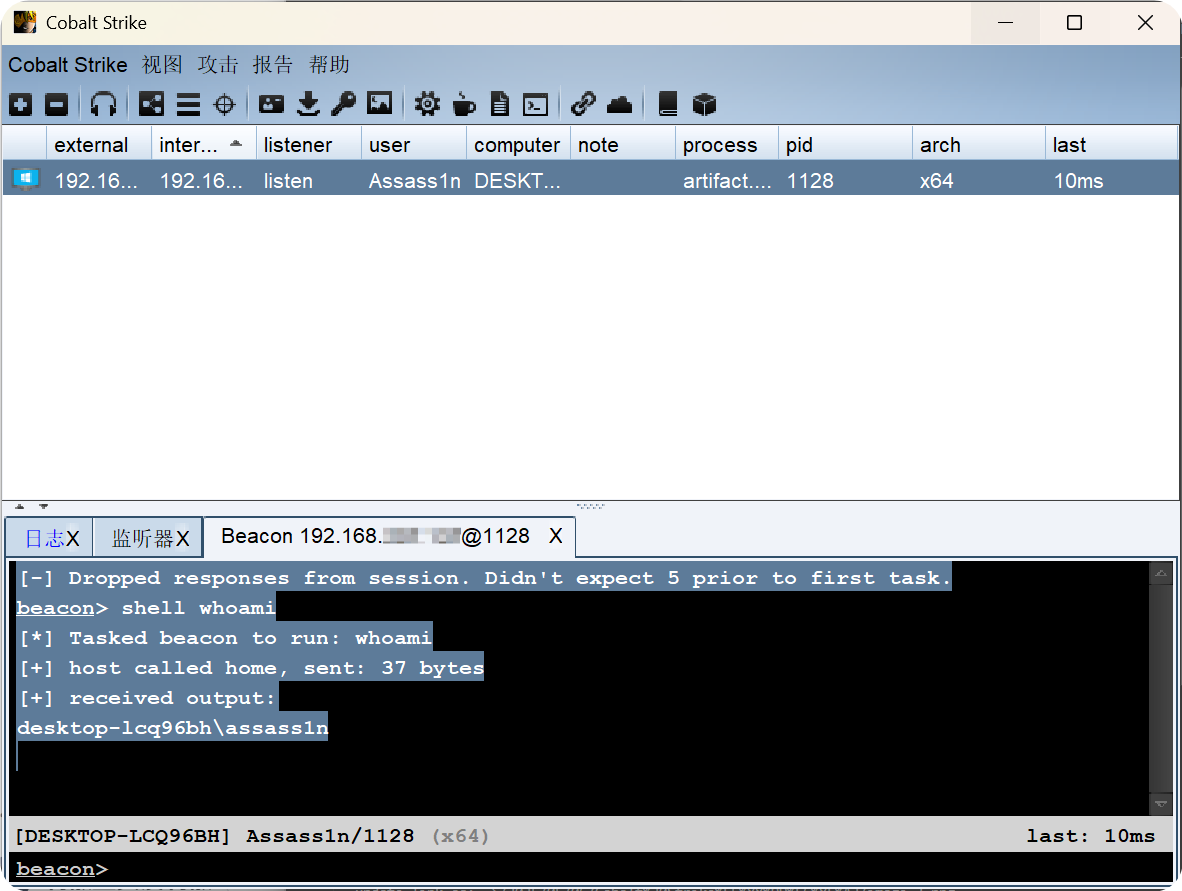Click the cloud Manage Web Server icon
This screenshot has height=891, width=1182.
pyautogui.click(x=620, y=104)
